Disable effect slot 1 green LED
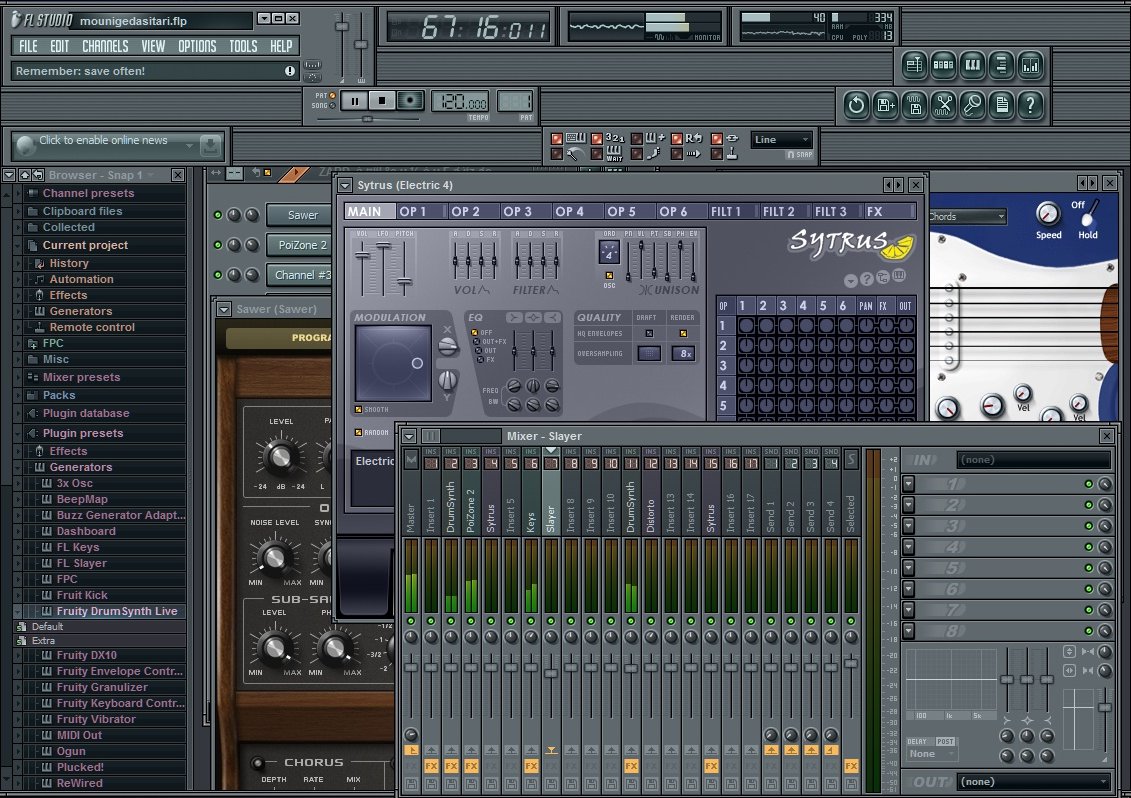The height and width of the screenshot is (798, 1131). click(1089, 484)
